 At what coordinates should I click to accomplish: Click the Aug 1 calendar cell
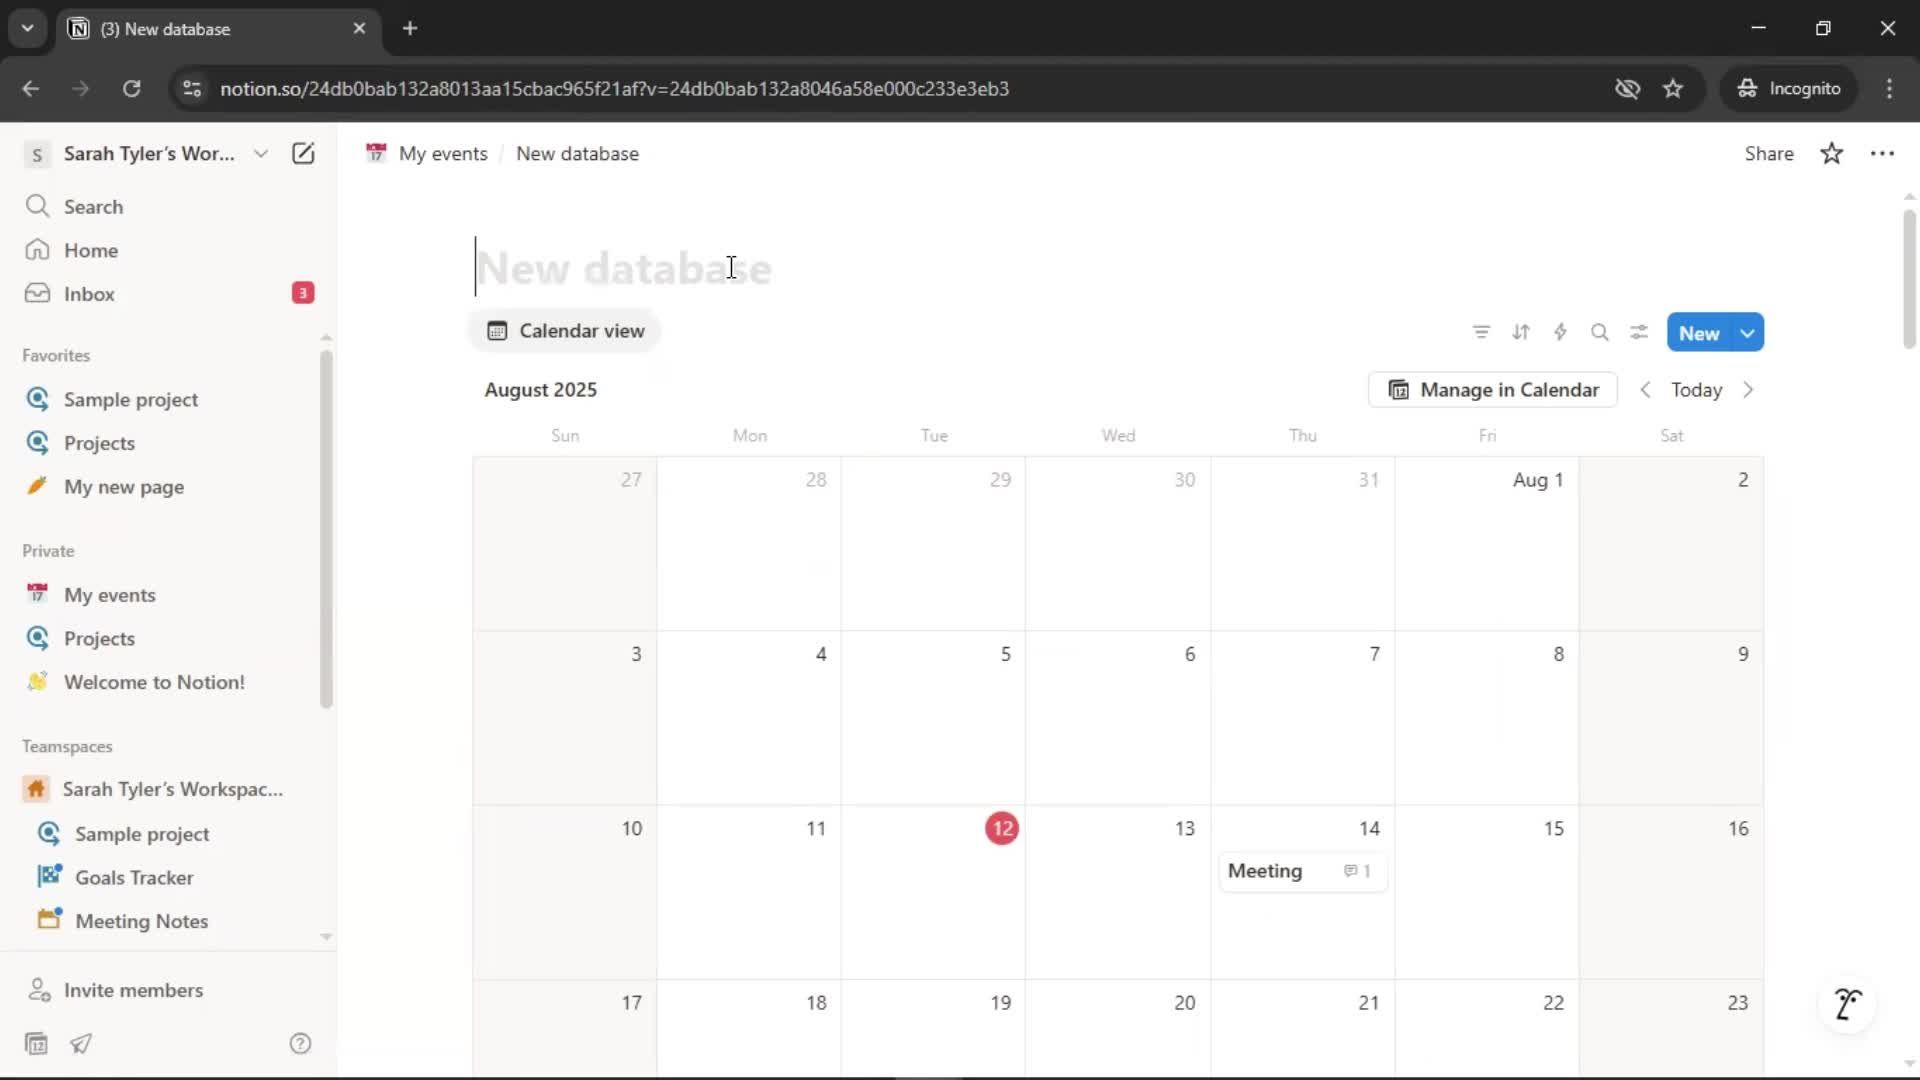pyautogui.click(x=1487, y=543)
